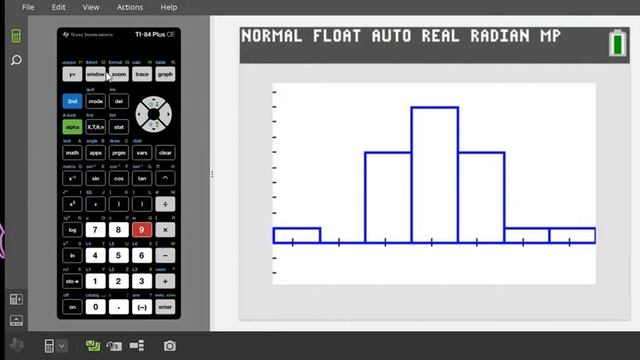Click the key press history toolbar icon
640x360 pixels.
coord(114,346)
